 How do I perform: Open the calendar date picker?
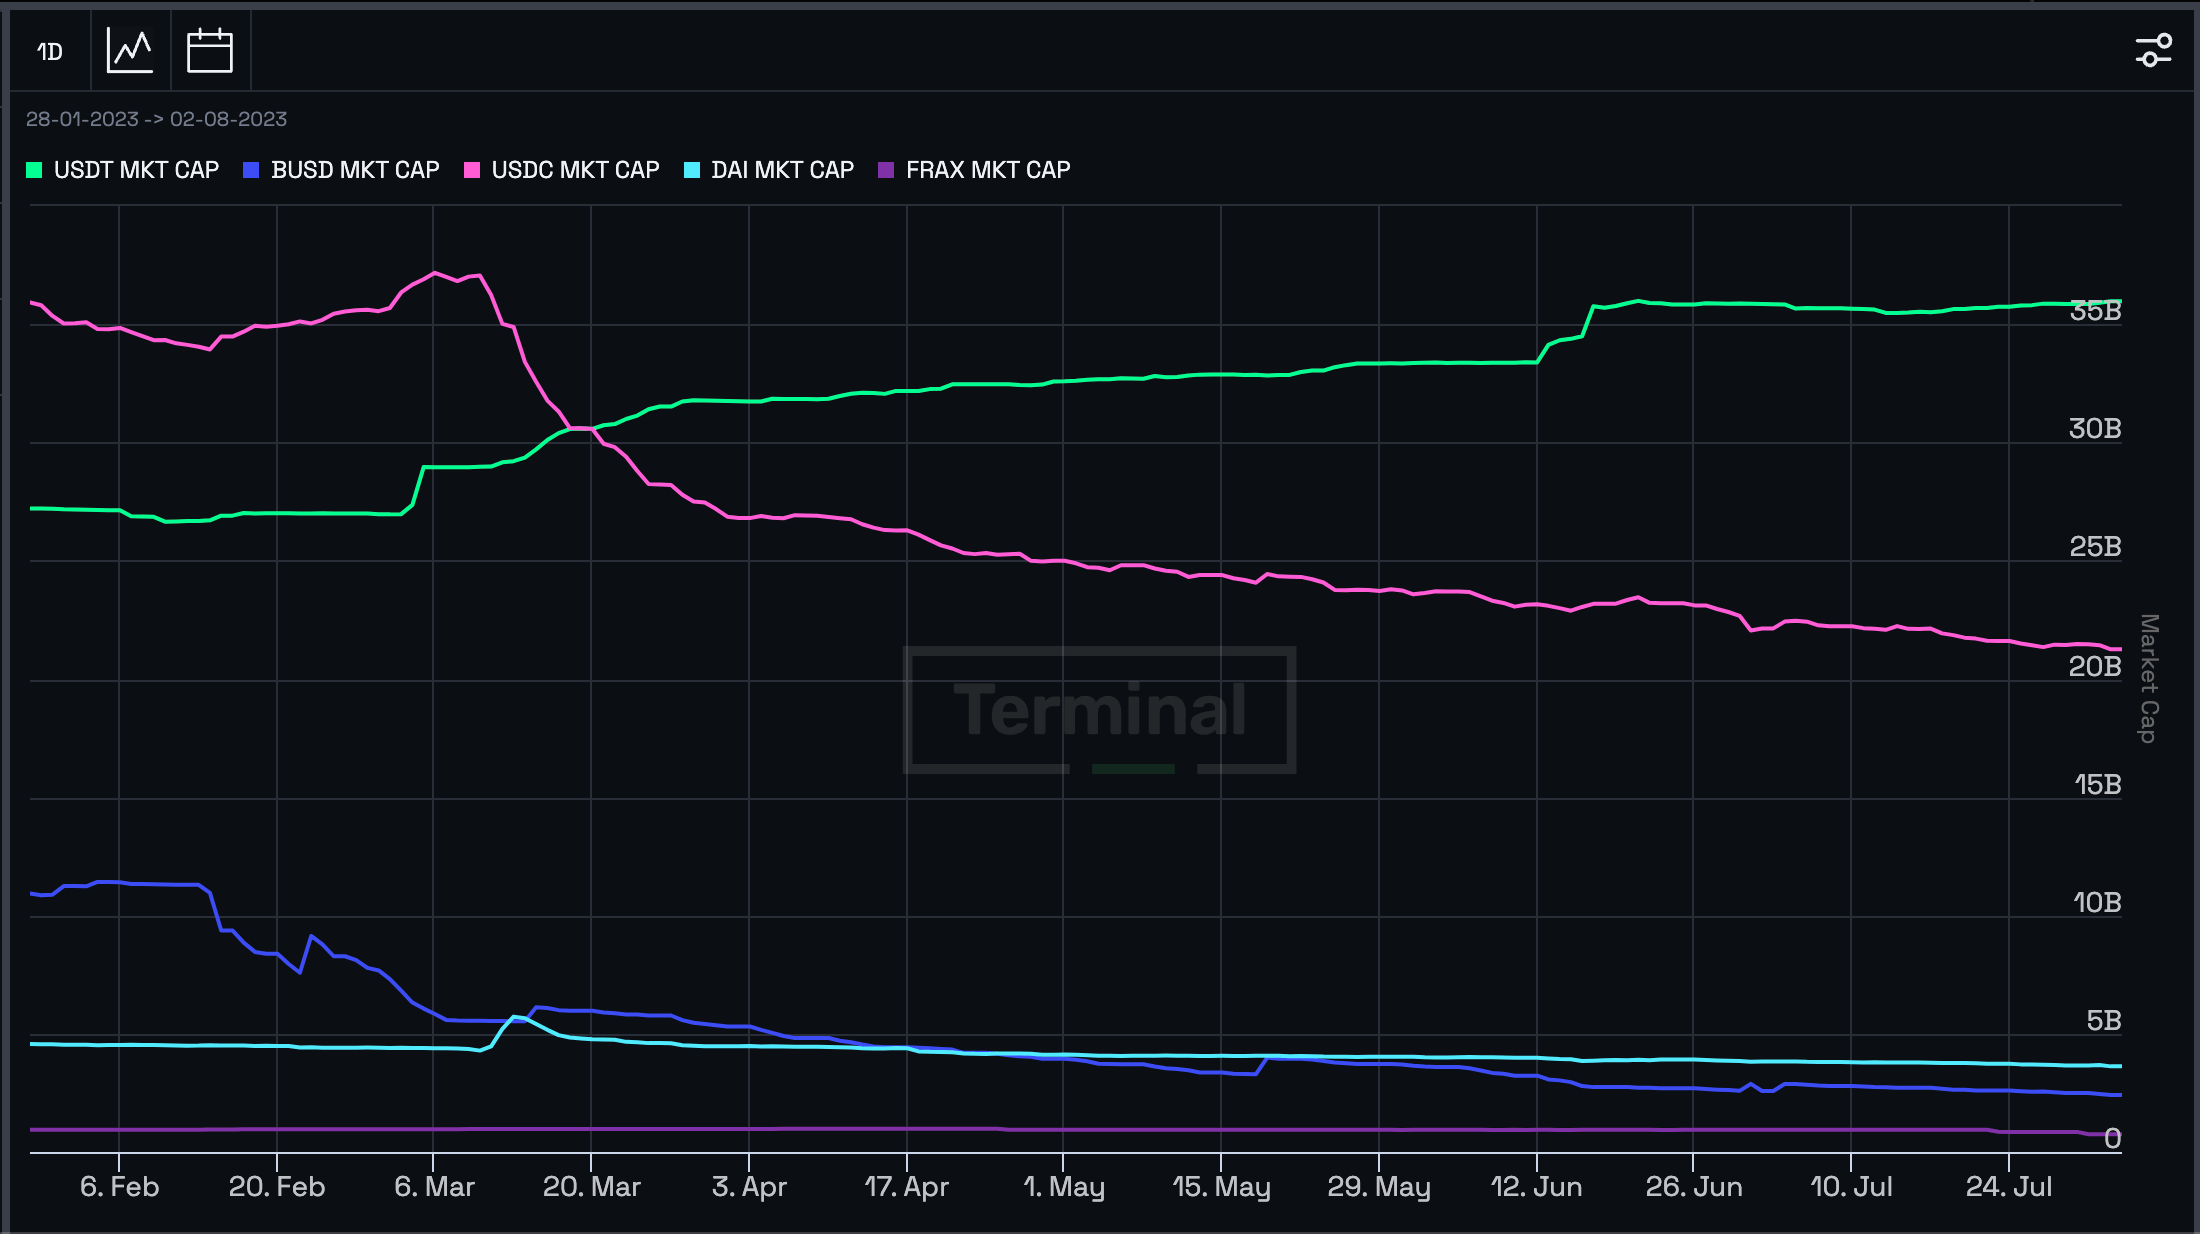pos(210,51)
